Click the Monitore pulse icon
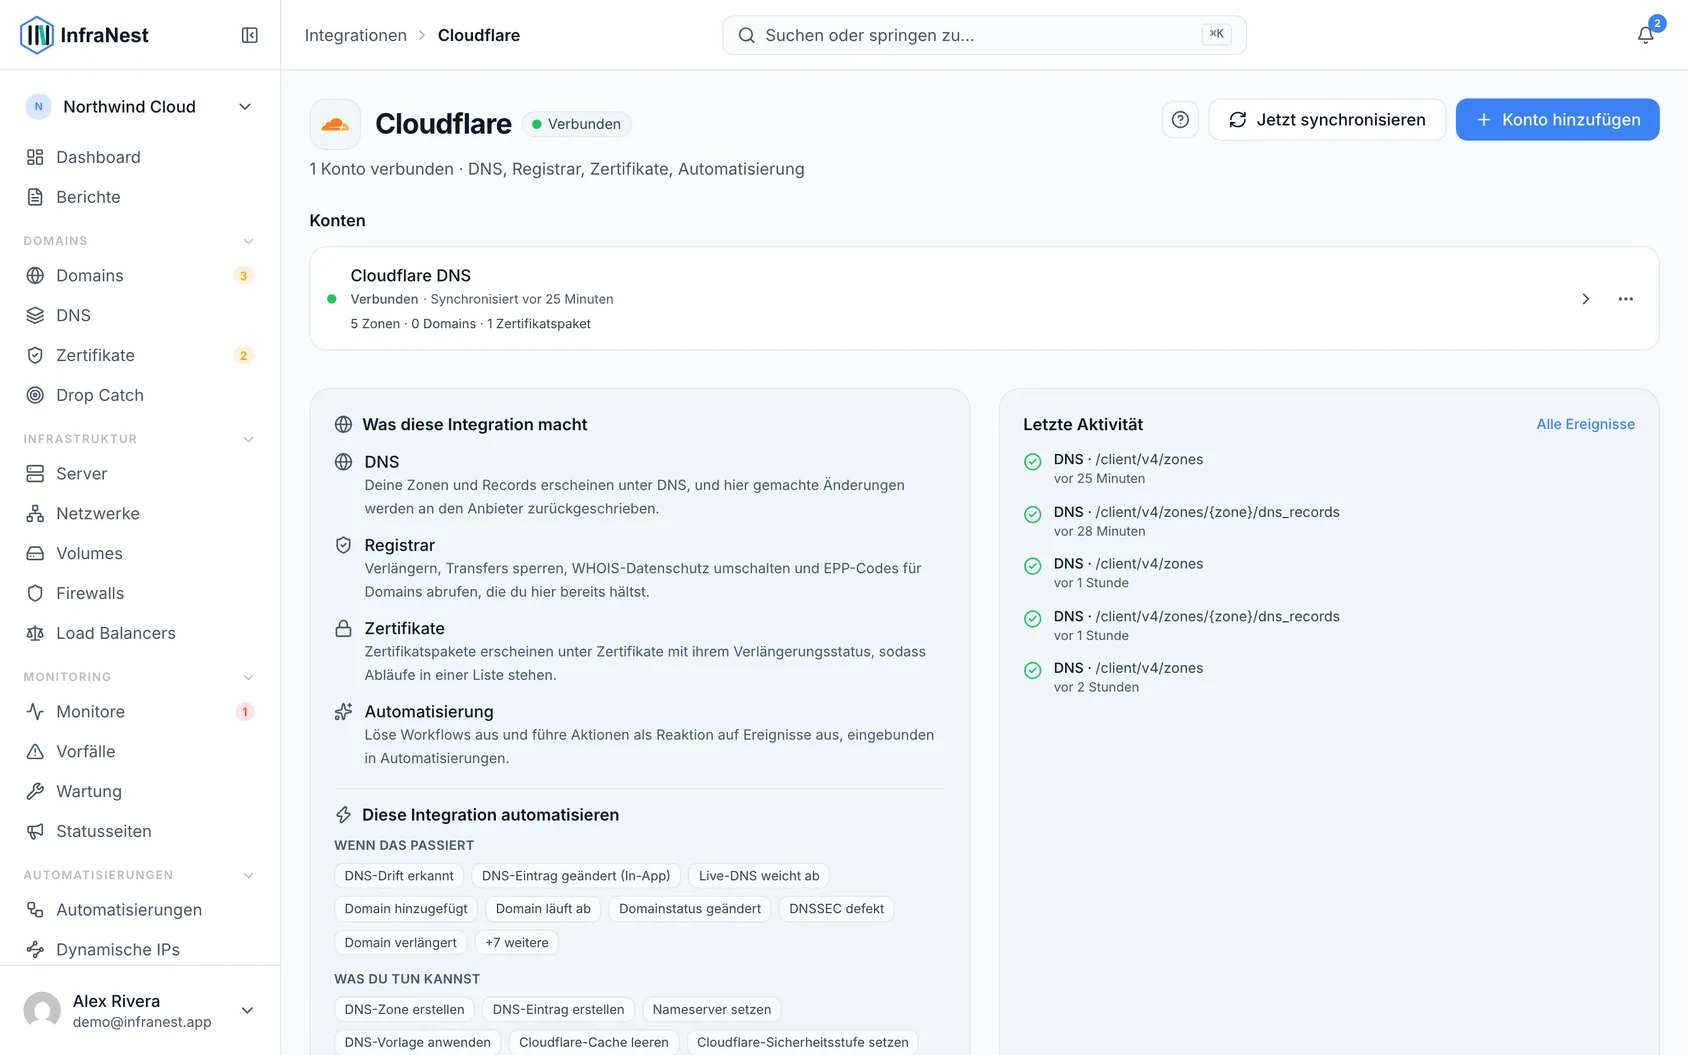1688x1055 pixels. (35, 712)
